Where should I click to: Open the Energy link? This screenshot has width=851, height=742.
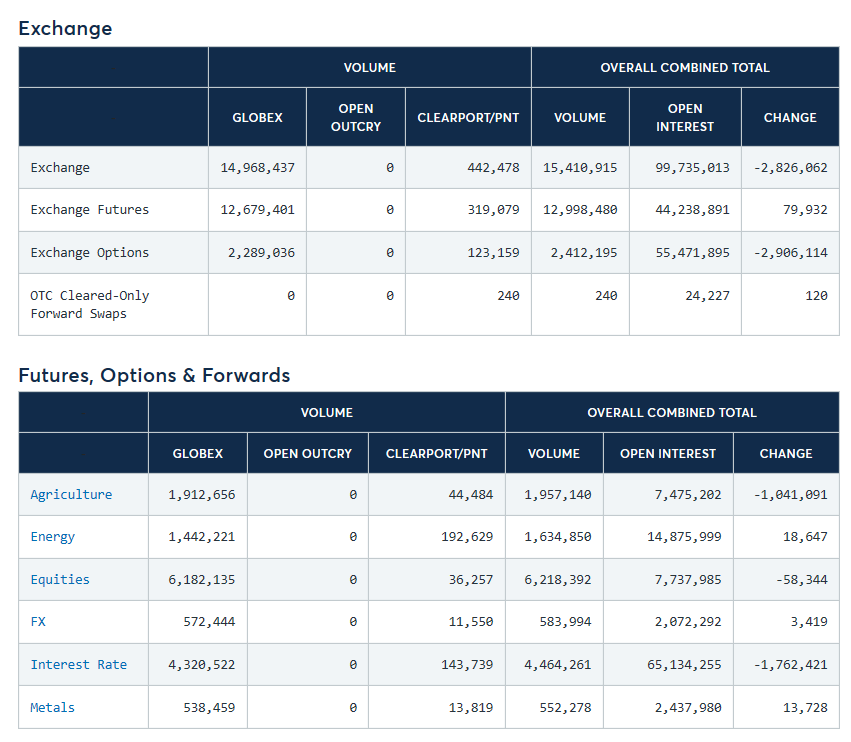coord(53,537)
